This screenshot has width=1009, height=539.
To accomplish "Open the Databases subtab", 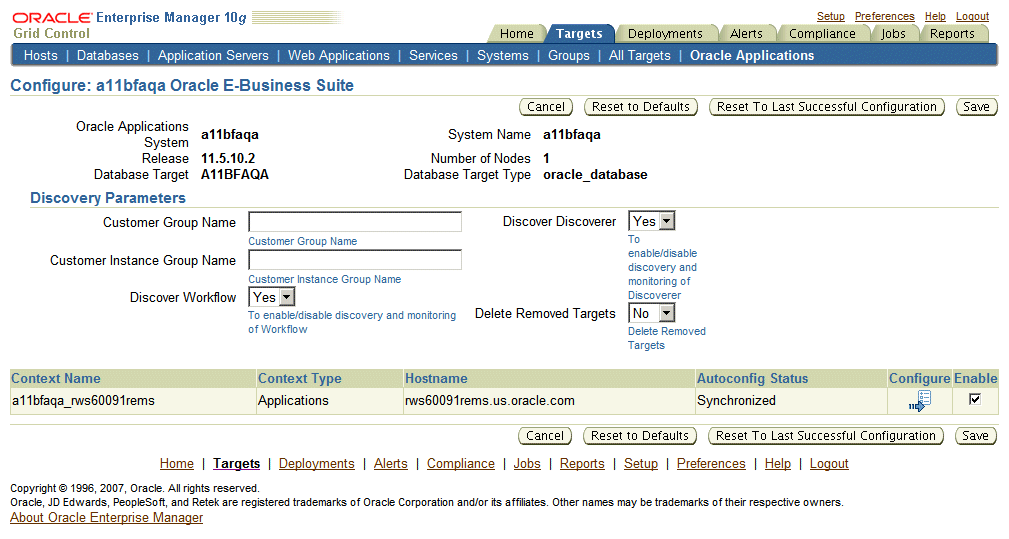I will 107,55.
